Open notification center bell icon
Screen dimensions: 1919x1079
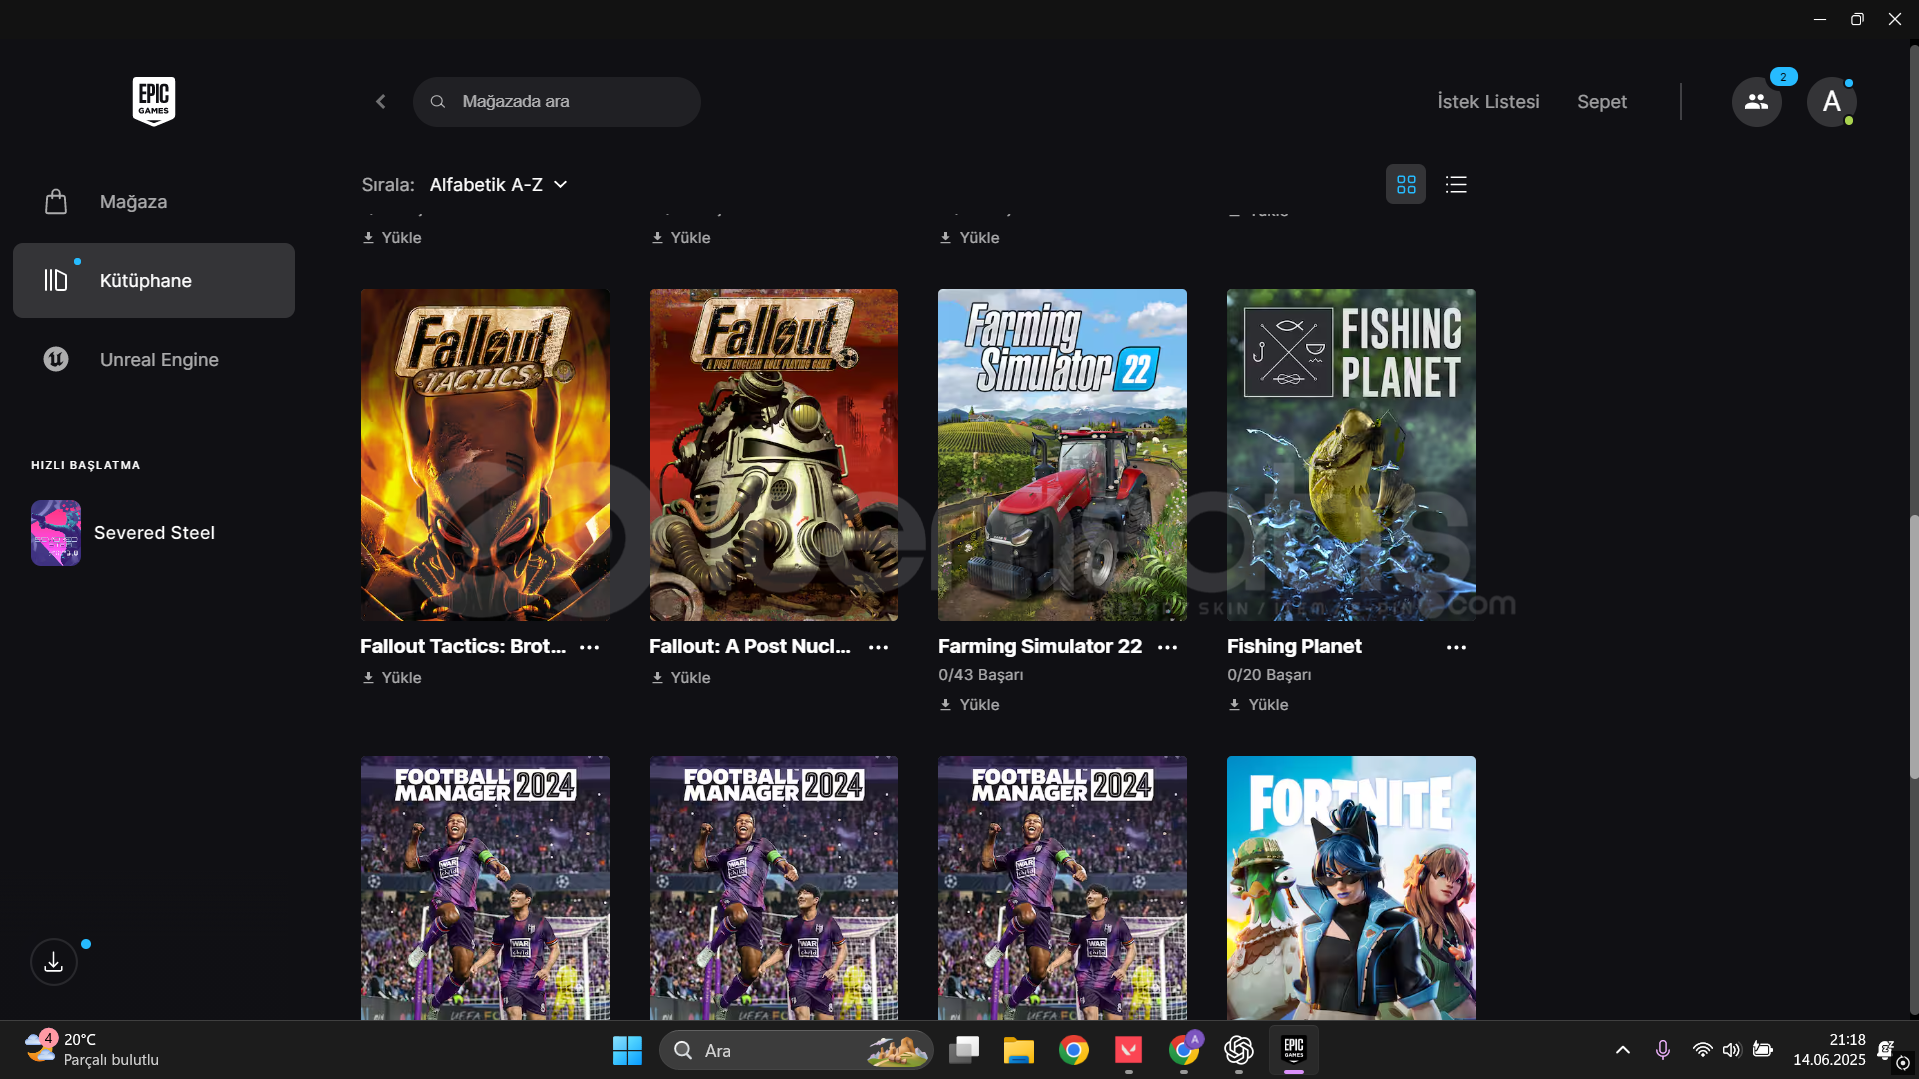coord(1887,1051)
